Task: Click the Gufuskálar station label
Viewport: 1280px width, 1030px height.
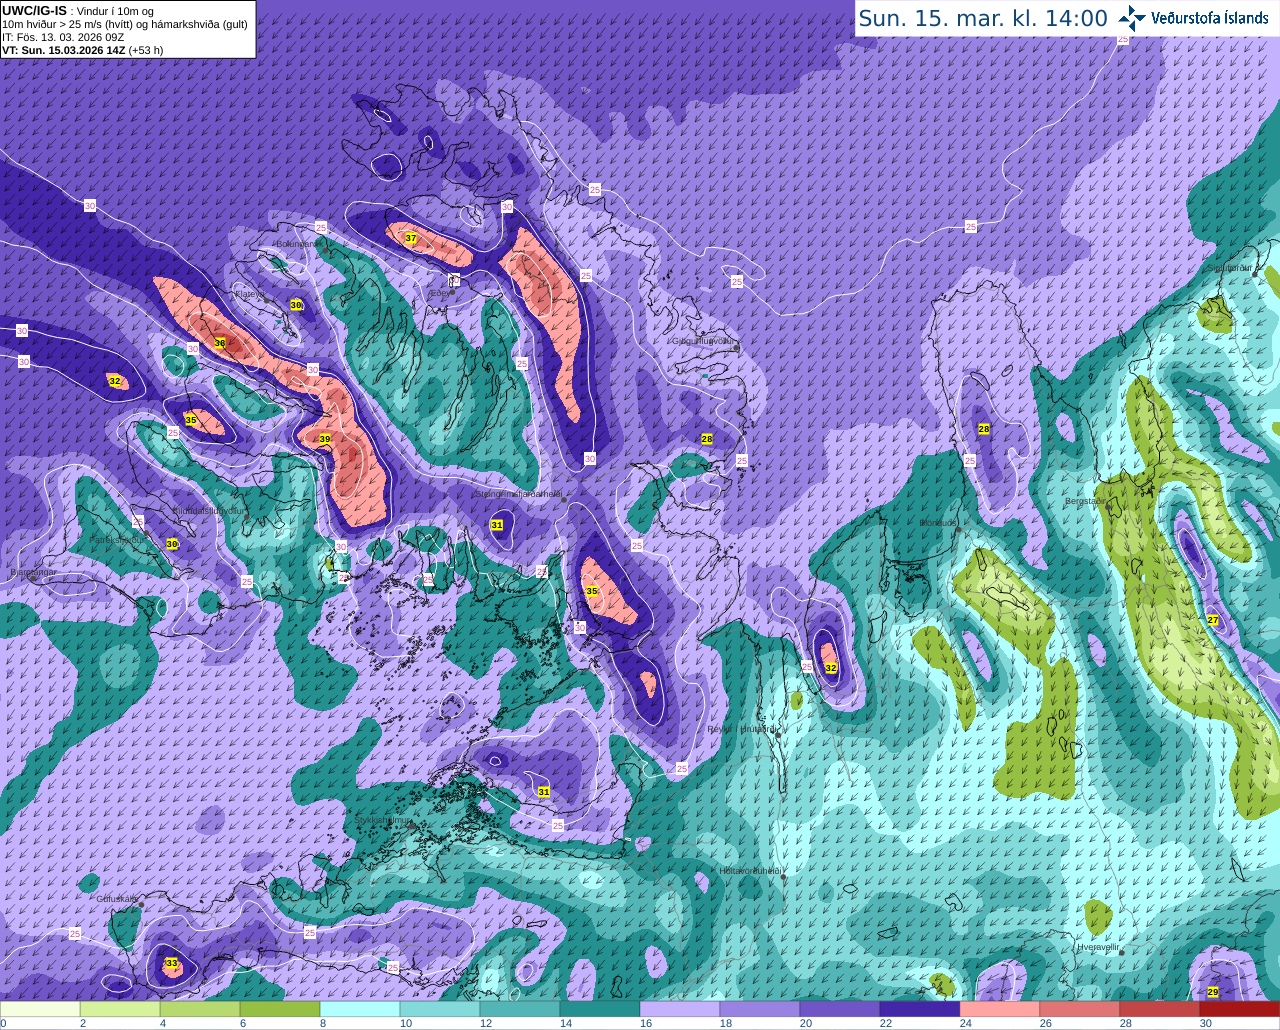Action: coord(117,899)
